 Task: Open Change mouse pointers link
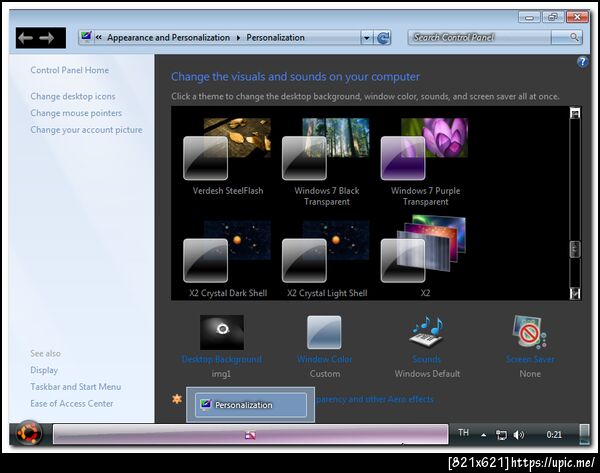[76, 113]
